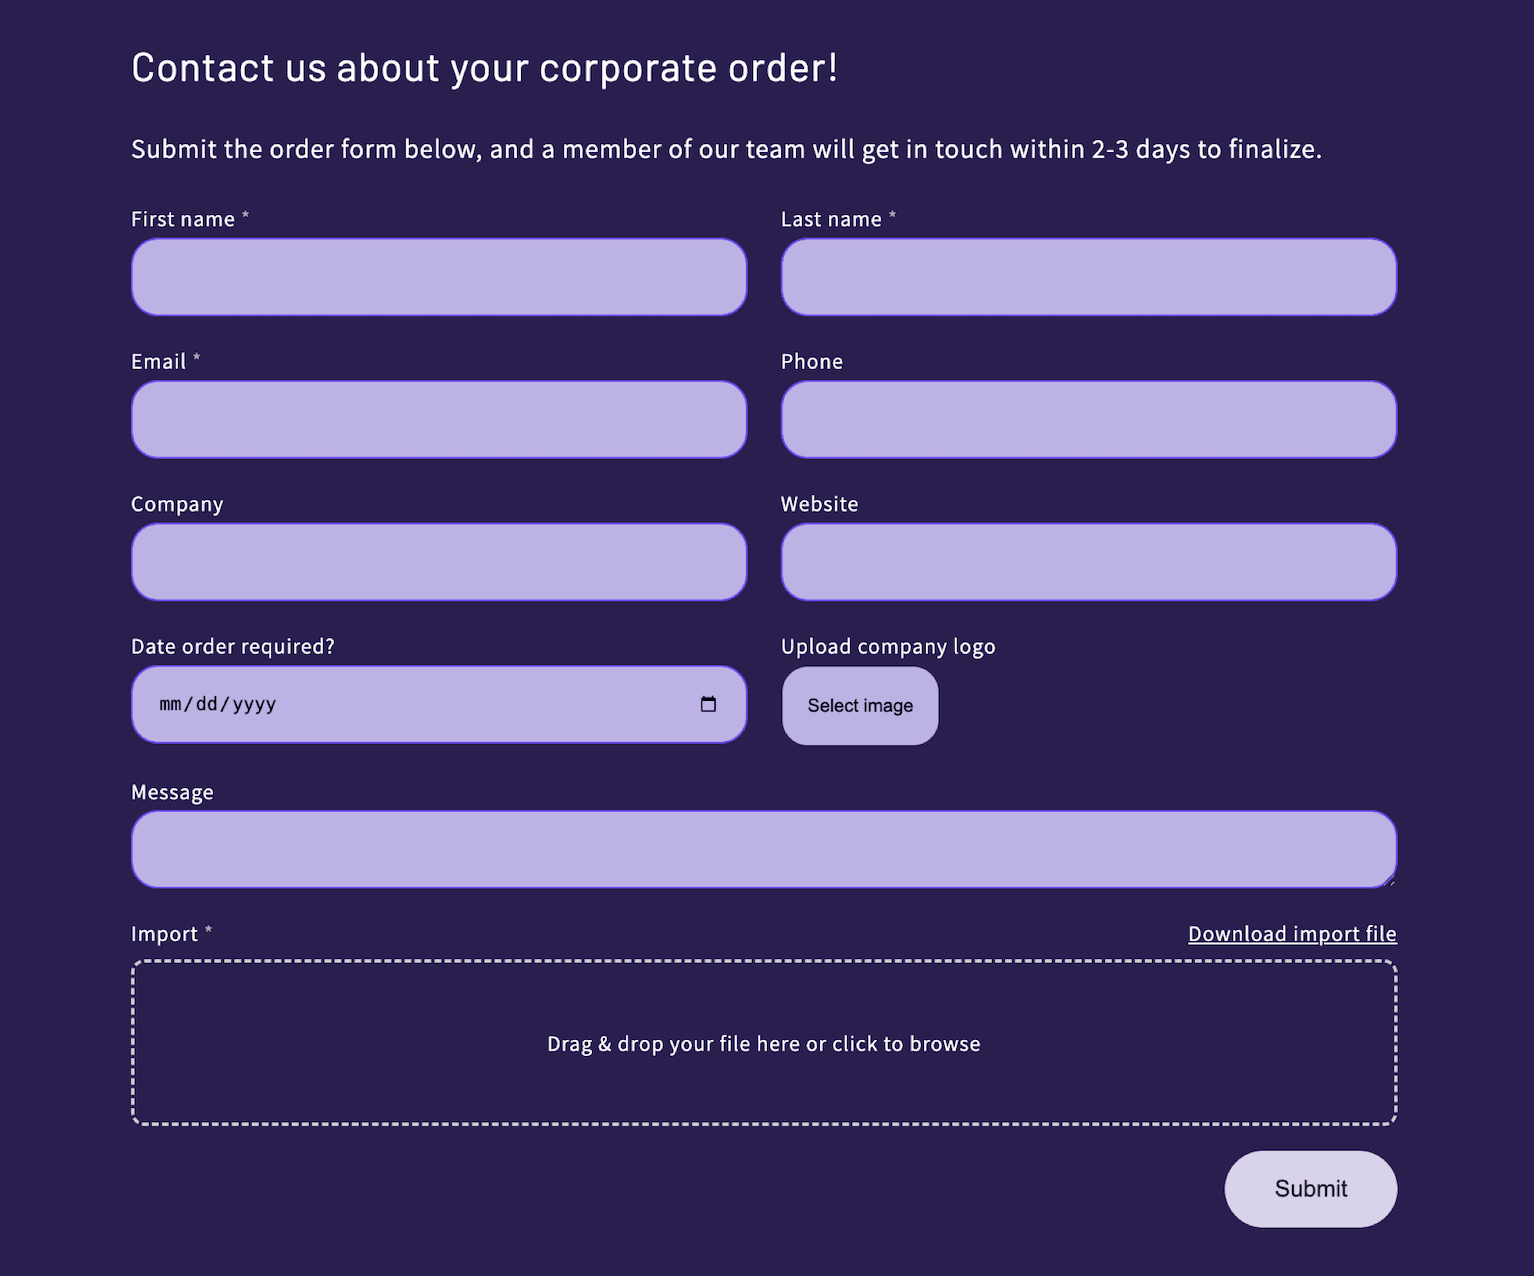This screenshot has height=1276, width=1534.
Task: Click the Upload company logo label
Action: click(888, 646)
